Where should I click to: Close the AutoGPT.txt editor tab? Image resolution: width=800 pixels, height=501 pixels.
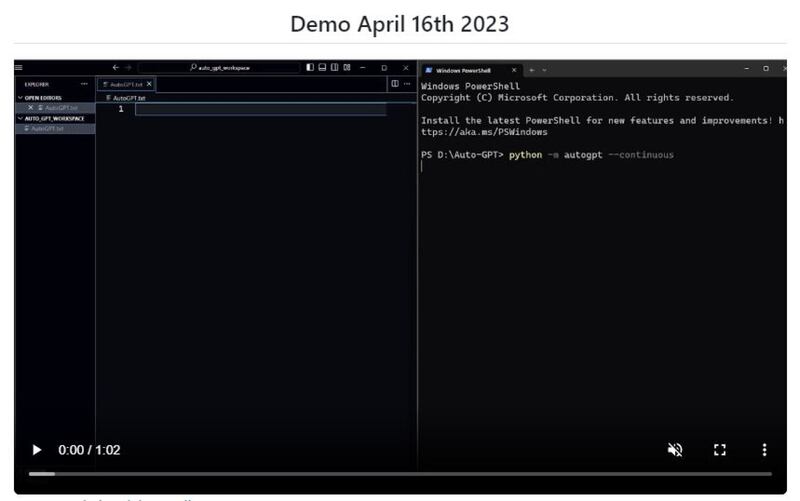point(149,84)
